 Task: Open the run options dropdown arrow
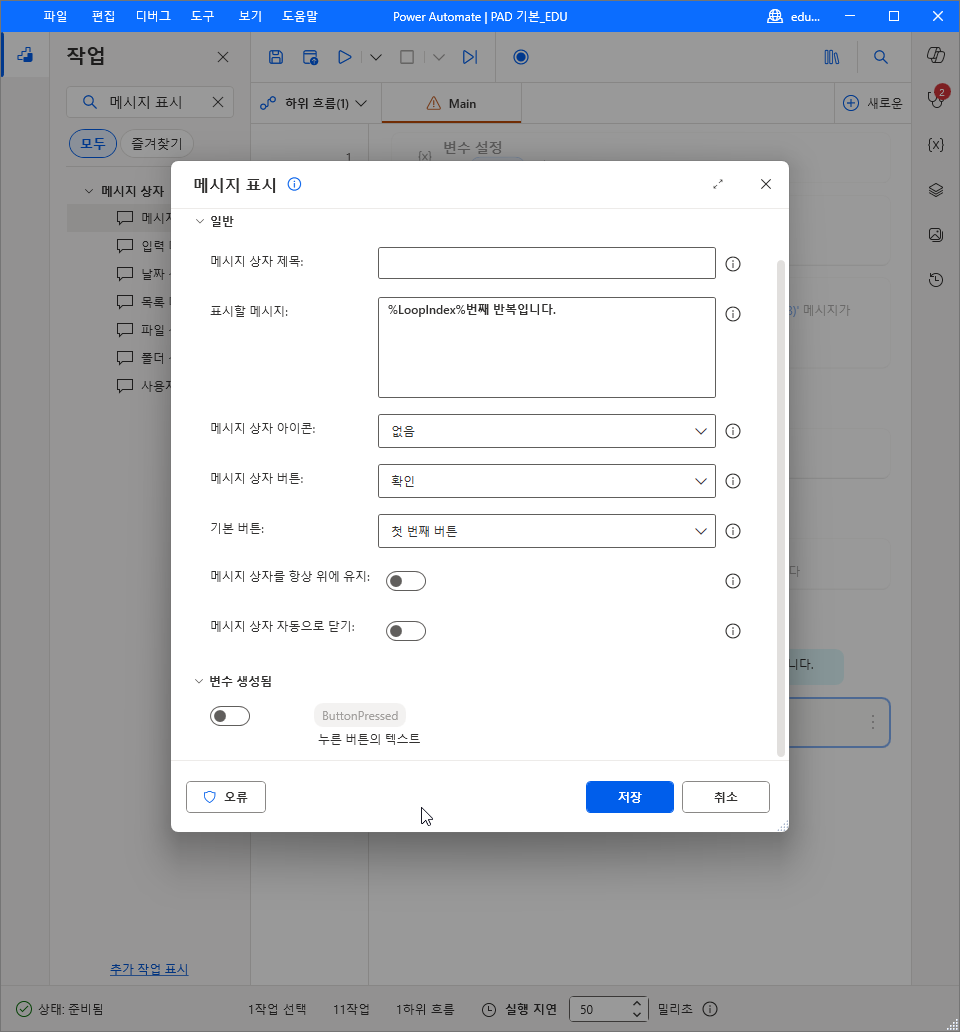(376, 57)
